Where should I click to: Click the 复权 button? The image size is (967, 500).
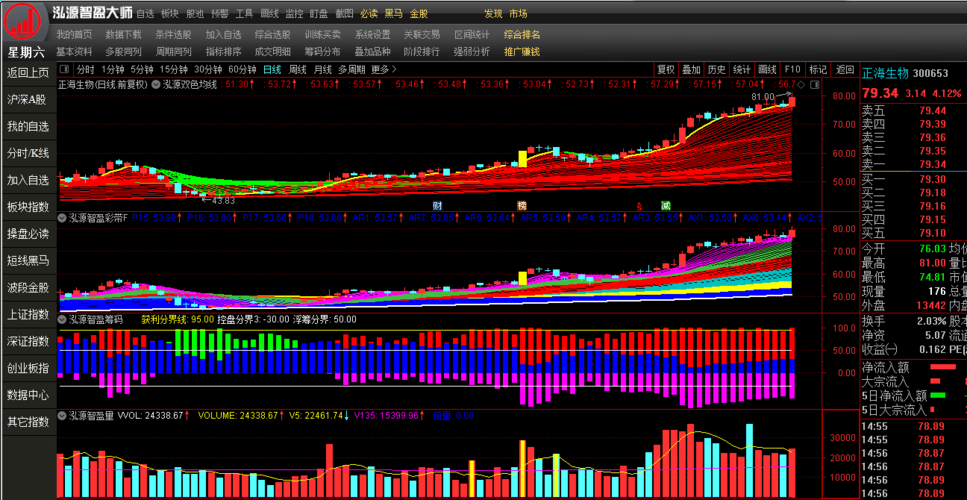[665, 69]
